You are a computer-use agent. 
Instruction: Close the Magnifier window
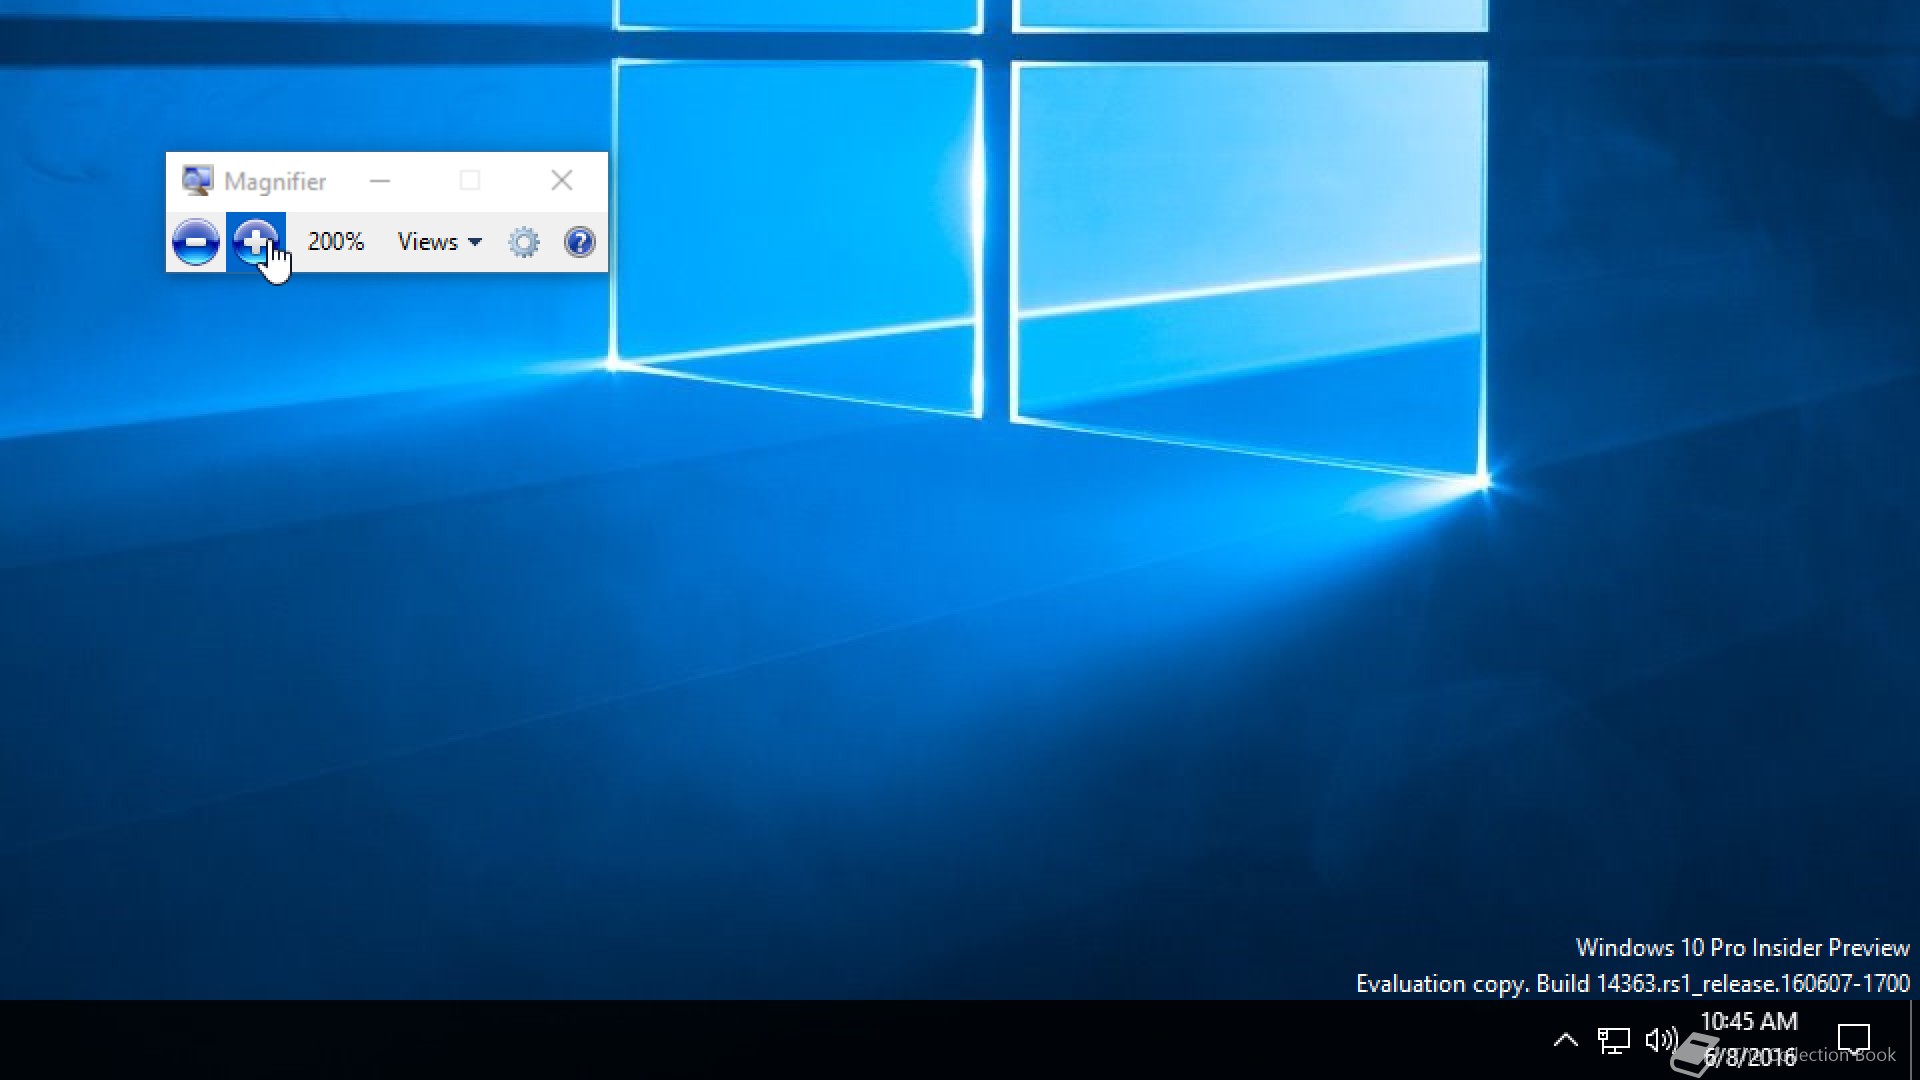pos(562,181)
